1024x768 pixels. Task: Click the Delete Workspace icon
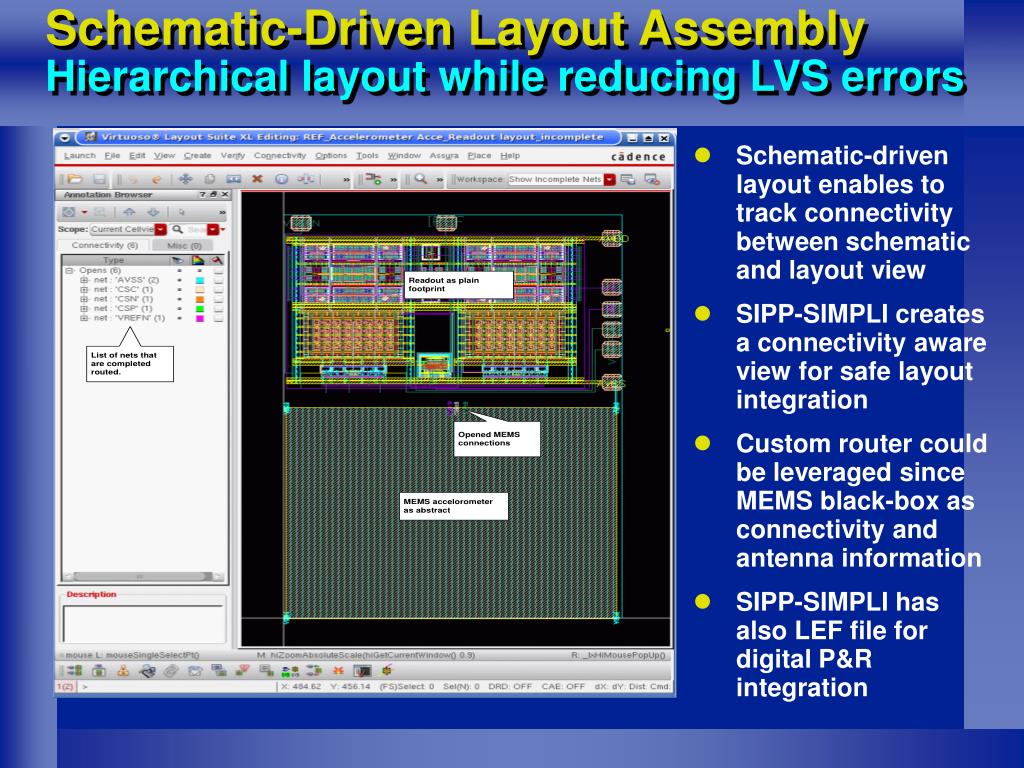click(651, 179)
